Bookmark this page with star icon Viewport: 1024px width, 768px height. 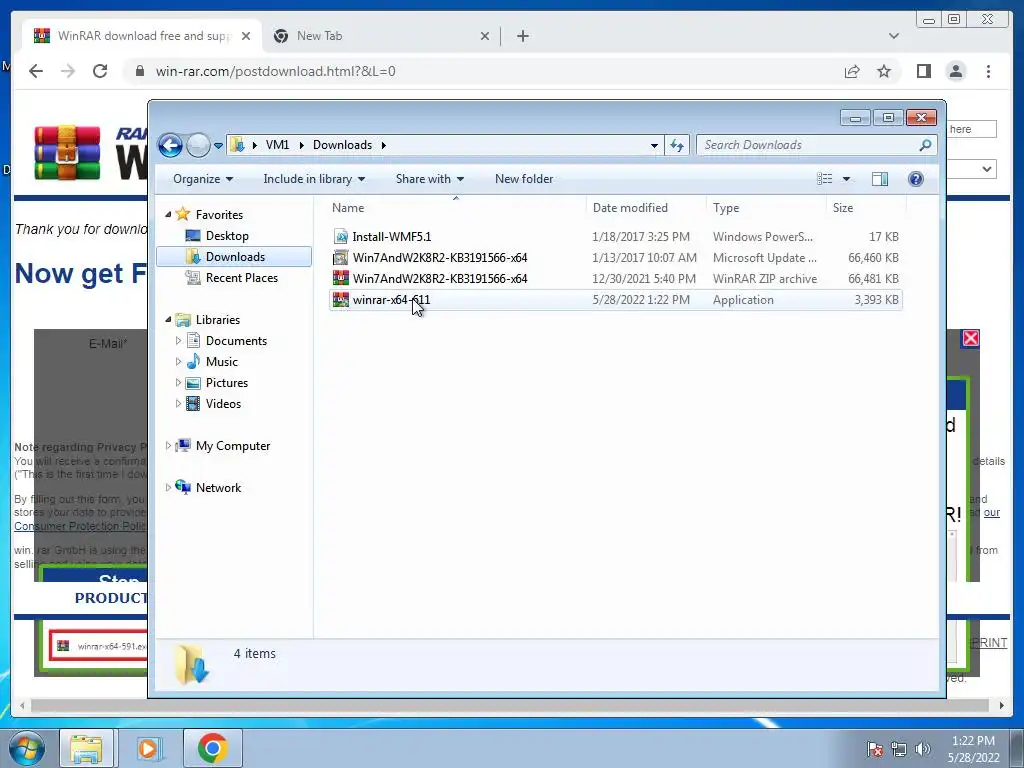[x=884, y=71]
